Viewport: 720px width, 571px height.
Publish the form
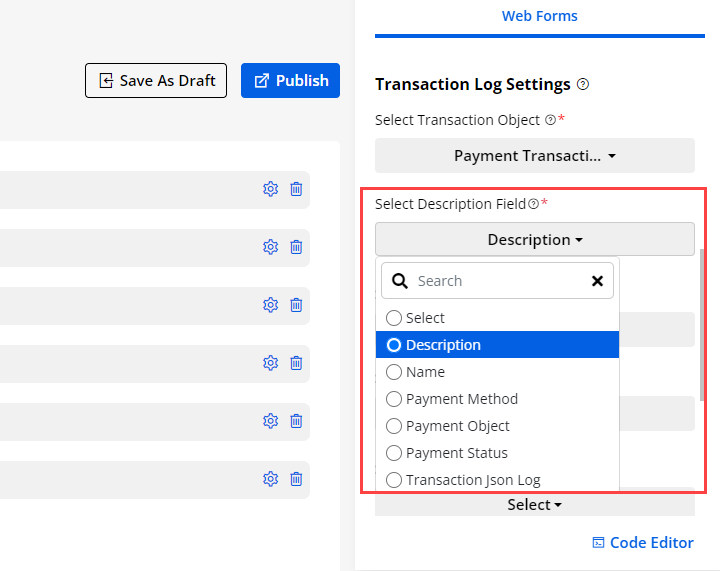[290, 81]
